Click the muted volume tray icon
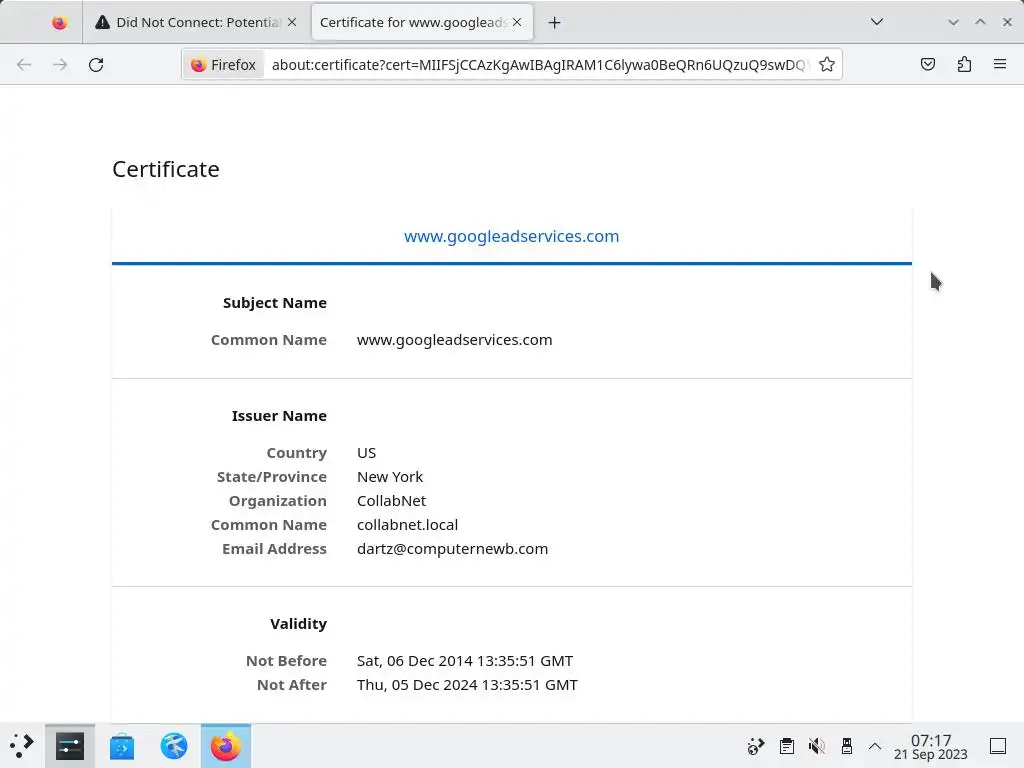The height and width of the screenshot is (768, 1024). coord(816,746)
